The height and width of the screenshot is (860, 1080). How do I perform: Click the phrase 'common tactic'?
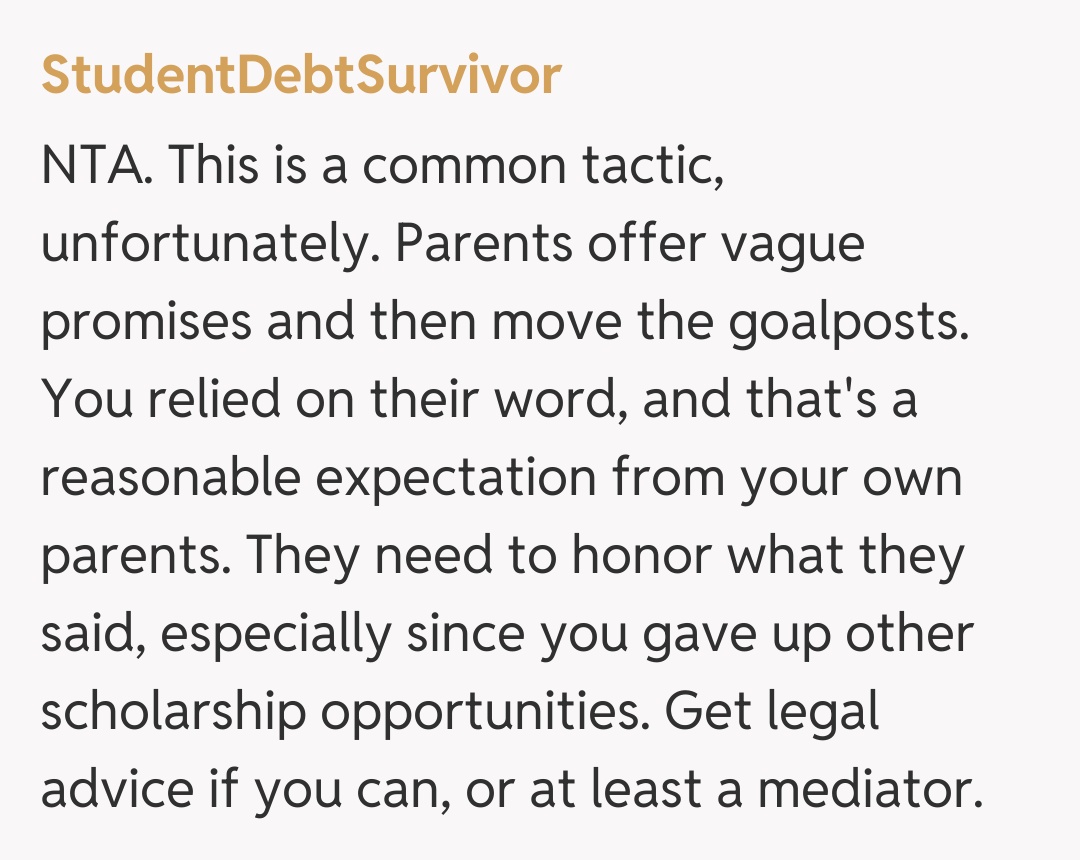point(542,166)
